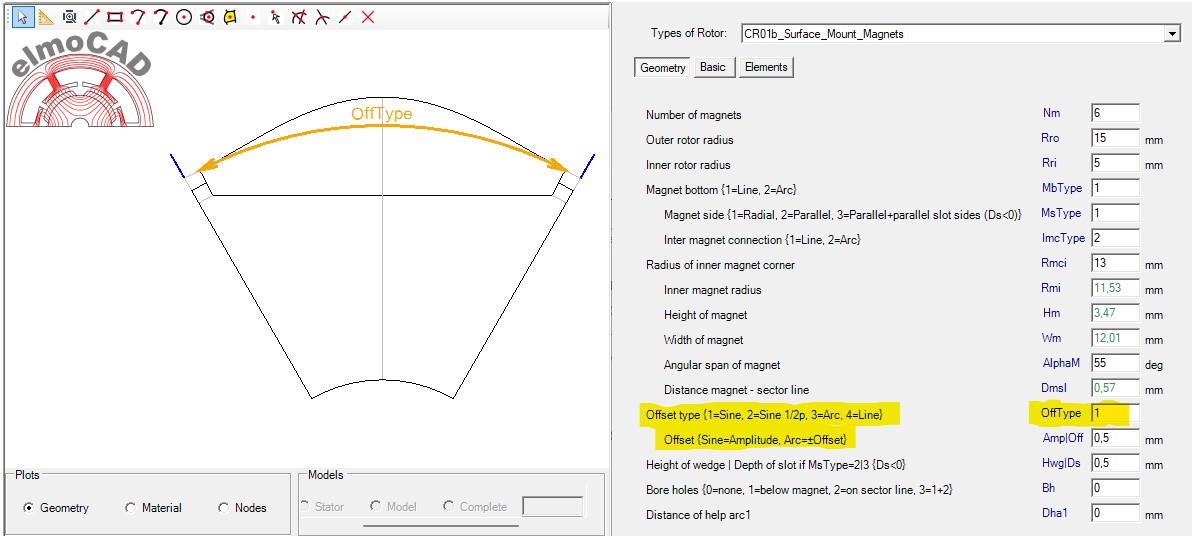The width and height of the screenshot is (1192, 536).
Task: Pick the second arc tool with black endpoint
Action: [160, 16]
